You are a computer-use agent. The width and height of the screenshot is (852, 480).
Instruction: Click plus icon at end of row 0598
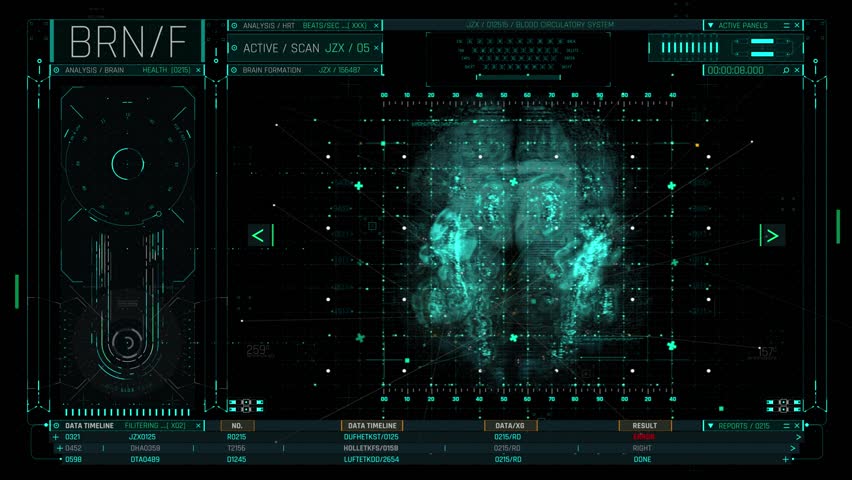pos(785,459)
